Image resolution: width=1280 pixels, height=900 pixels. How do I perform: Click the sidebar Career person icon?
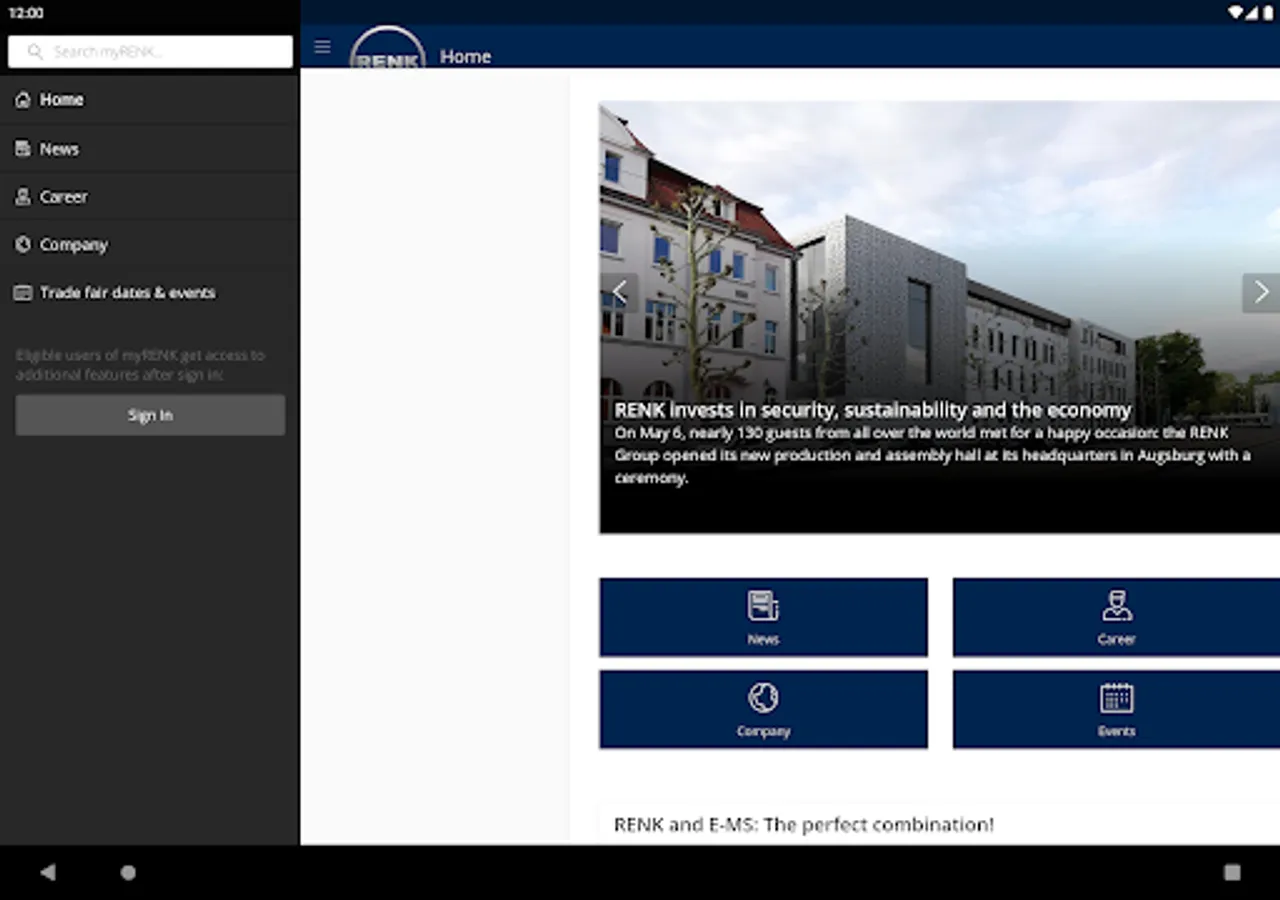point(23,197)
